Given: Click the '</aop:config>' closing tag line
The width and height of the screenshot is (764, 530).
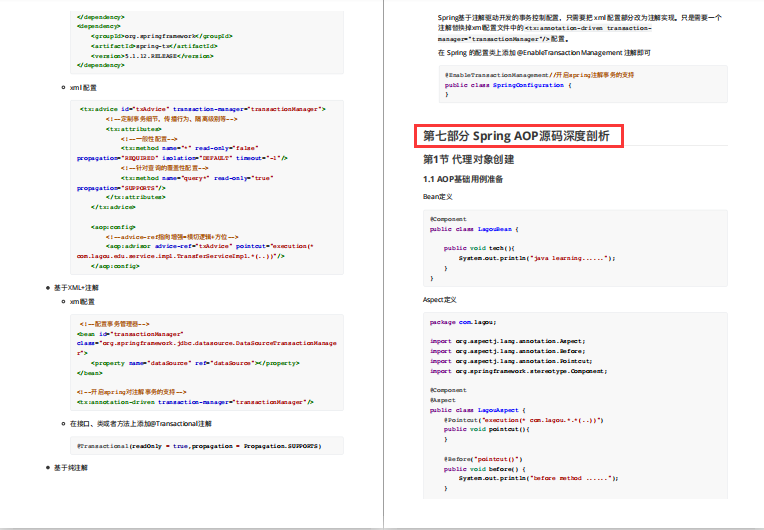Looking at the screenshot, I should point(115,266).
